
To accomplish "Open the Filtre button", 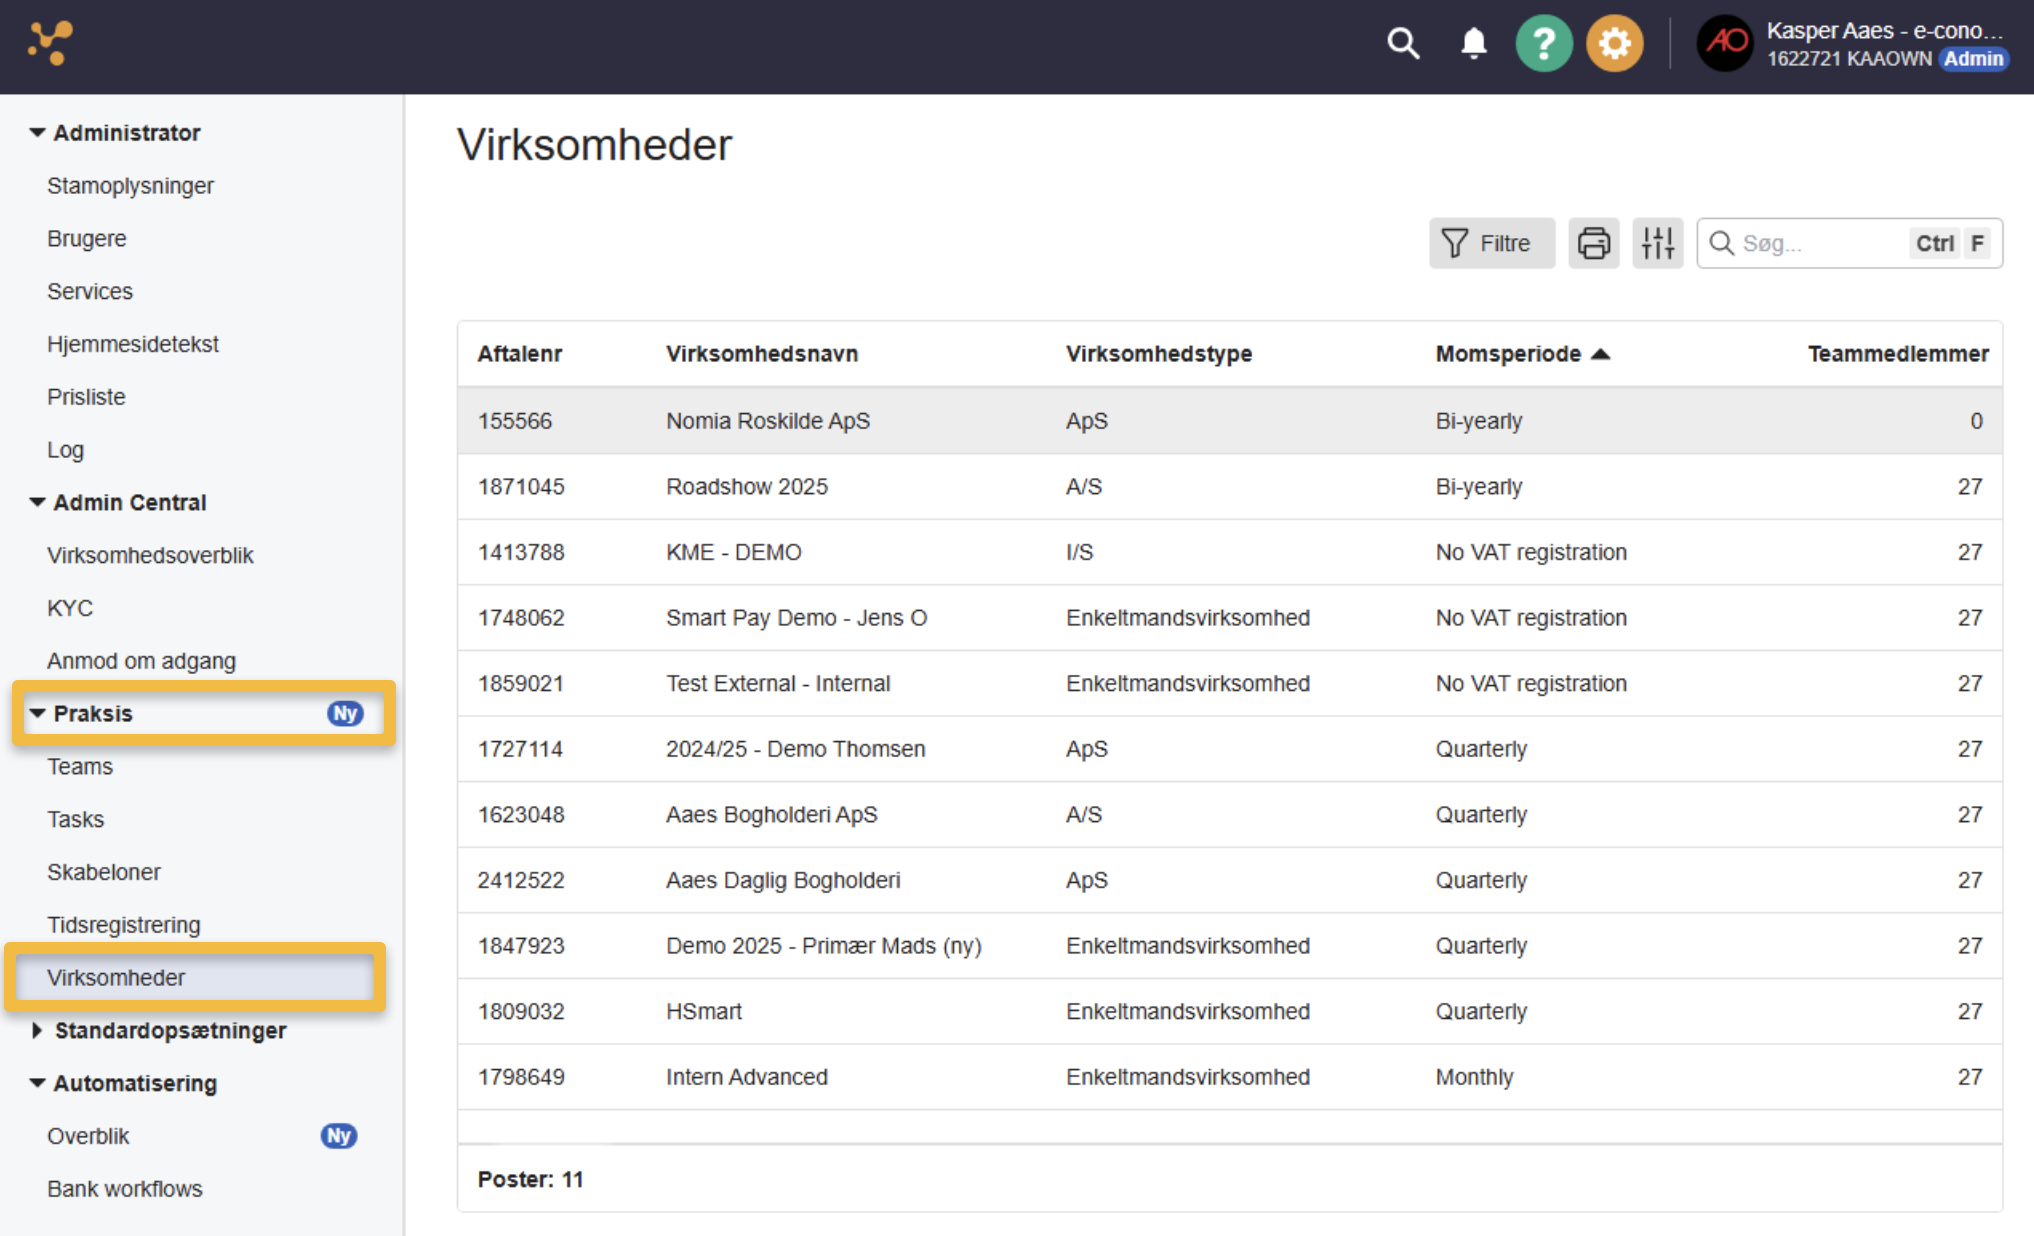I will coord(1492,243).
